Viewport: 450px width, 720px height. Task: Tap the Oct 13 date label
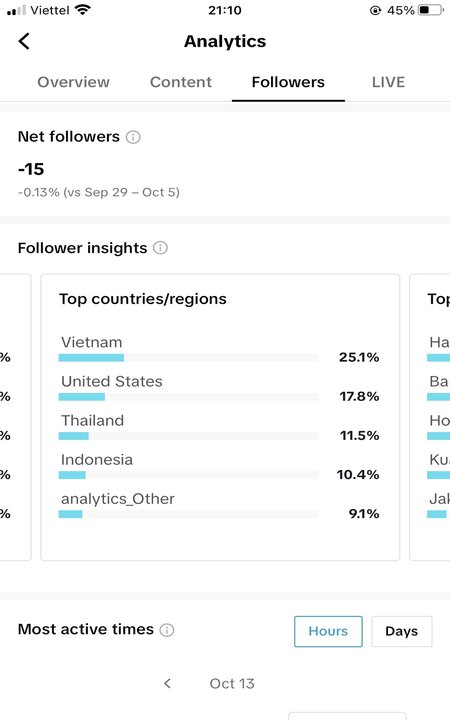point(232,684)
